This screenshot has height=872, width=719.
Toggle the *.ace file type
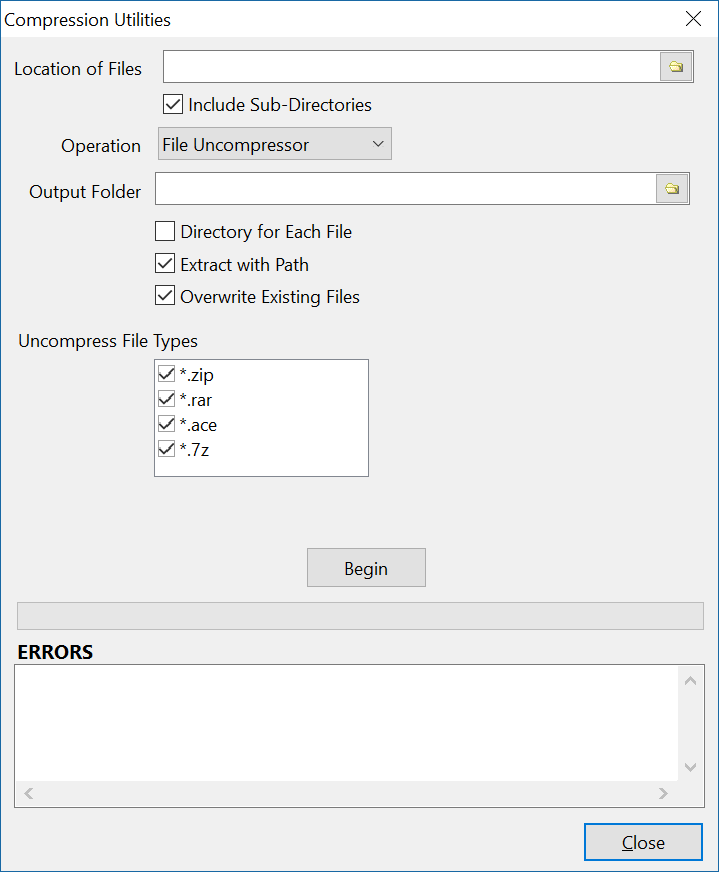[166, 424]
